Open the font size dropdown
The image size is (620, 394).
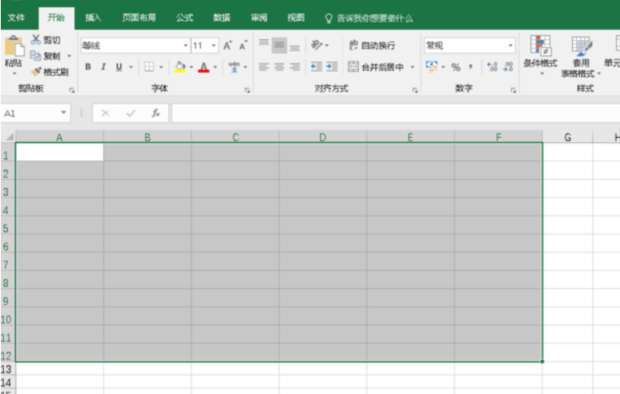214,45
